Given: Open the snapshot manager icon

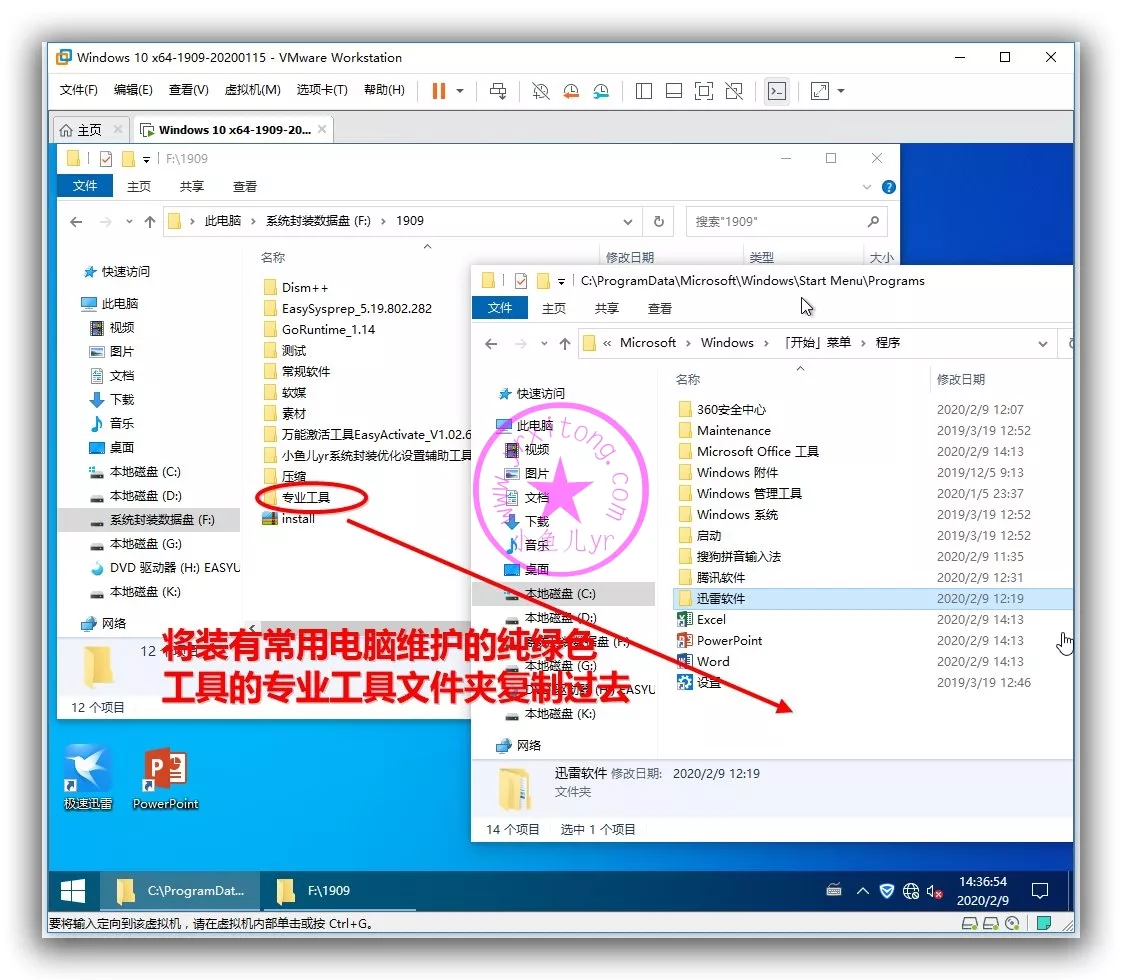Looking at the screenshot, I should (x=601, y=91).
